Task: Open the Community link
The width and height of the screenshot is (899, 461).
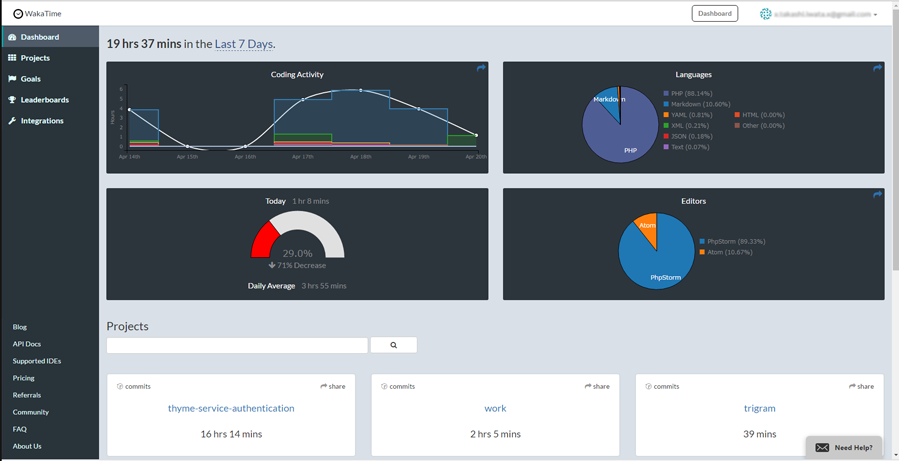Action: point(31,412)
